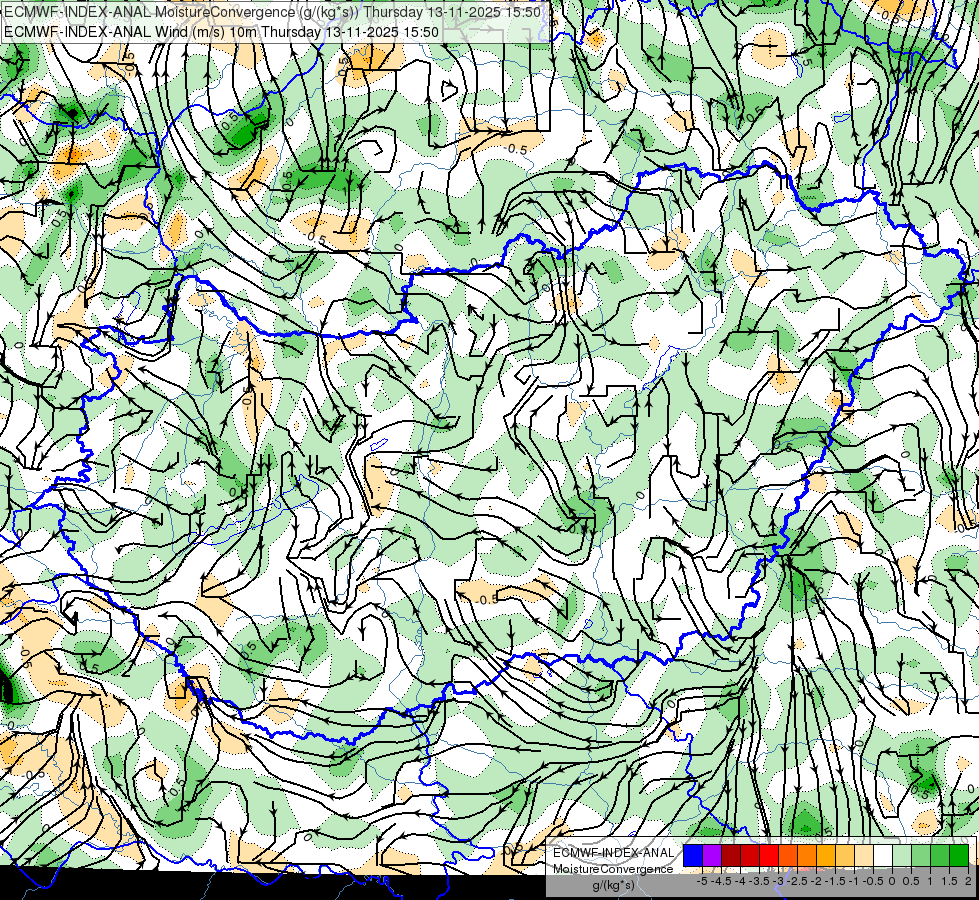Screen dimensions: 979x900
Task: Select legend swatch between -4.5 and -4
Action: (731, 855)
